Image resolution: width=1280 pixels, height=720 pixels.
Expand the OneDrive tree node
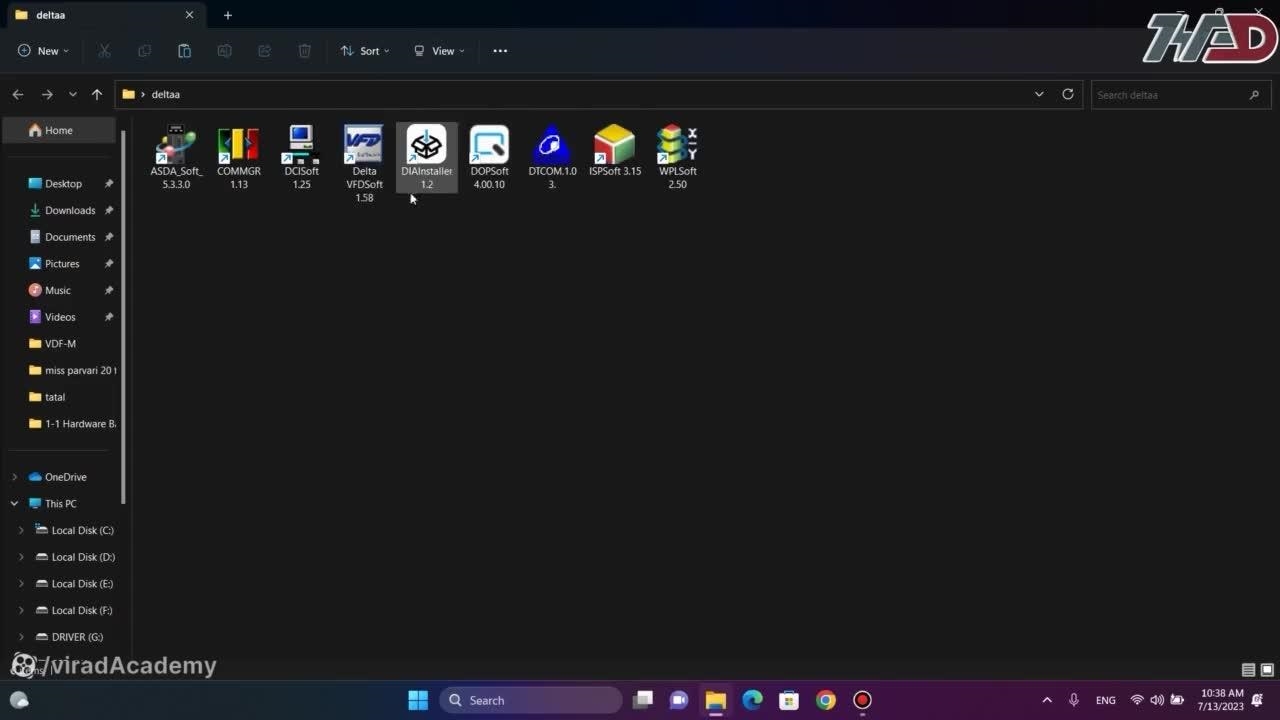(14, 477)
